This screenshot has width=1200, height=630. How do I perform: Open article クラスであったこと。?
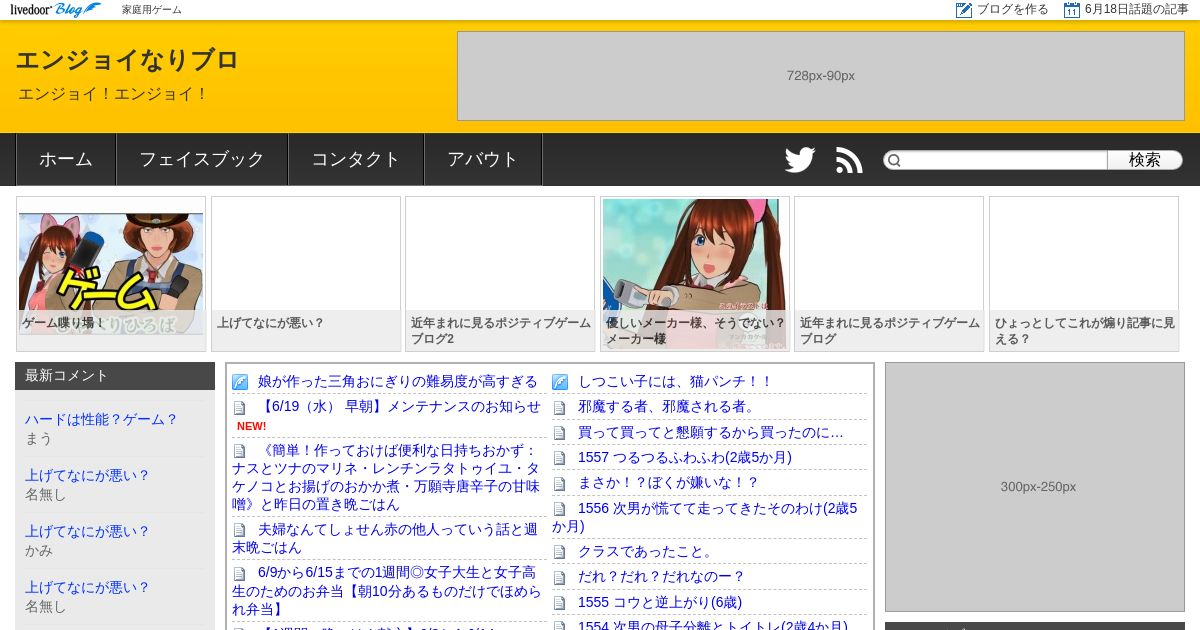click(x=647, y=552)
